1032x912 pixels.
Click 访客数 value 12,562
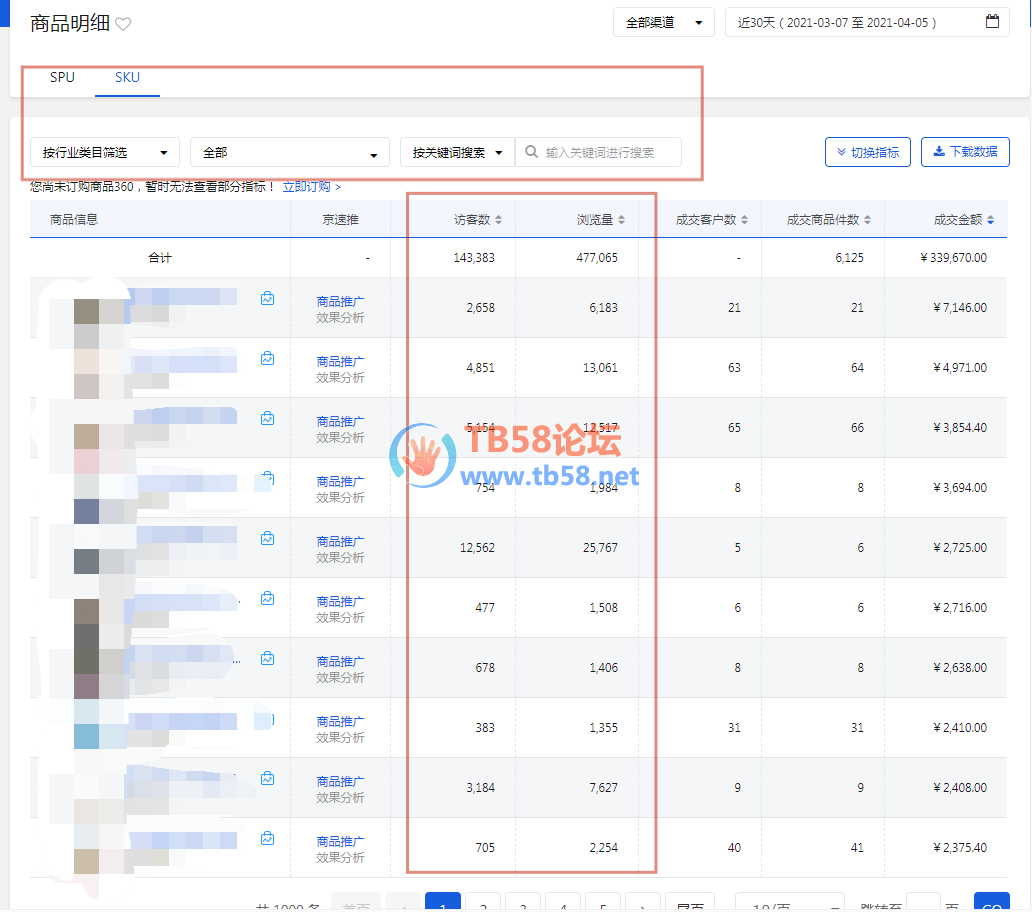[x=477, y=547]
